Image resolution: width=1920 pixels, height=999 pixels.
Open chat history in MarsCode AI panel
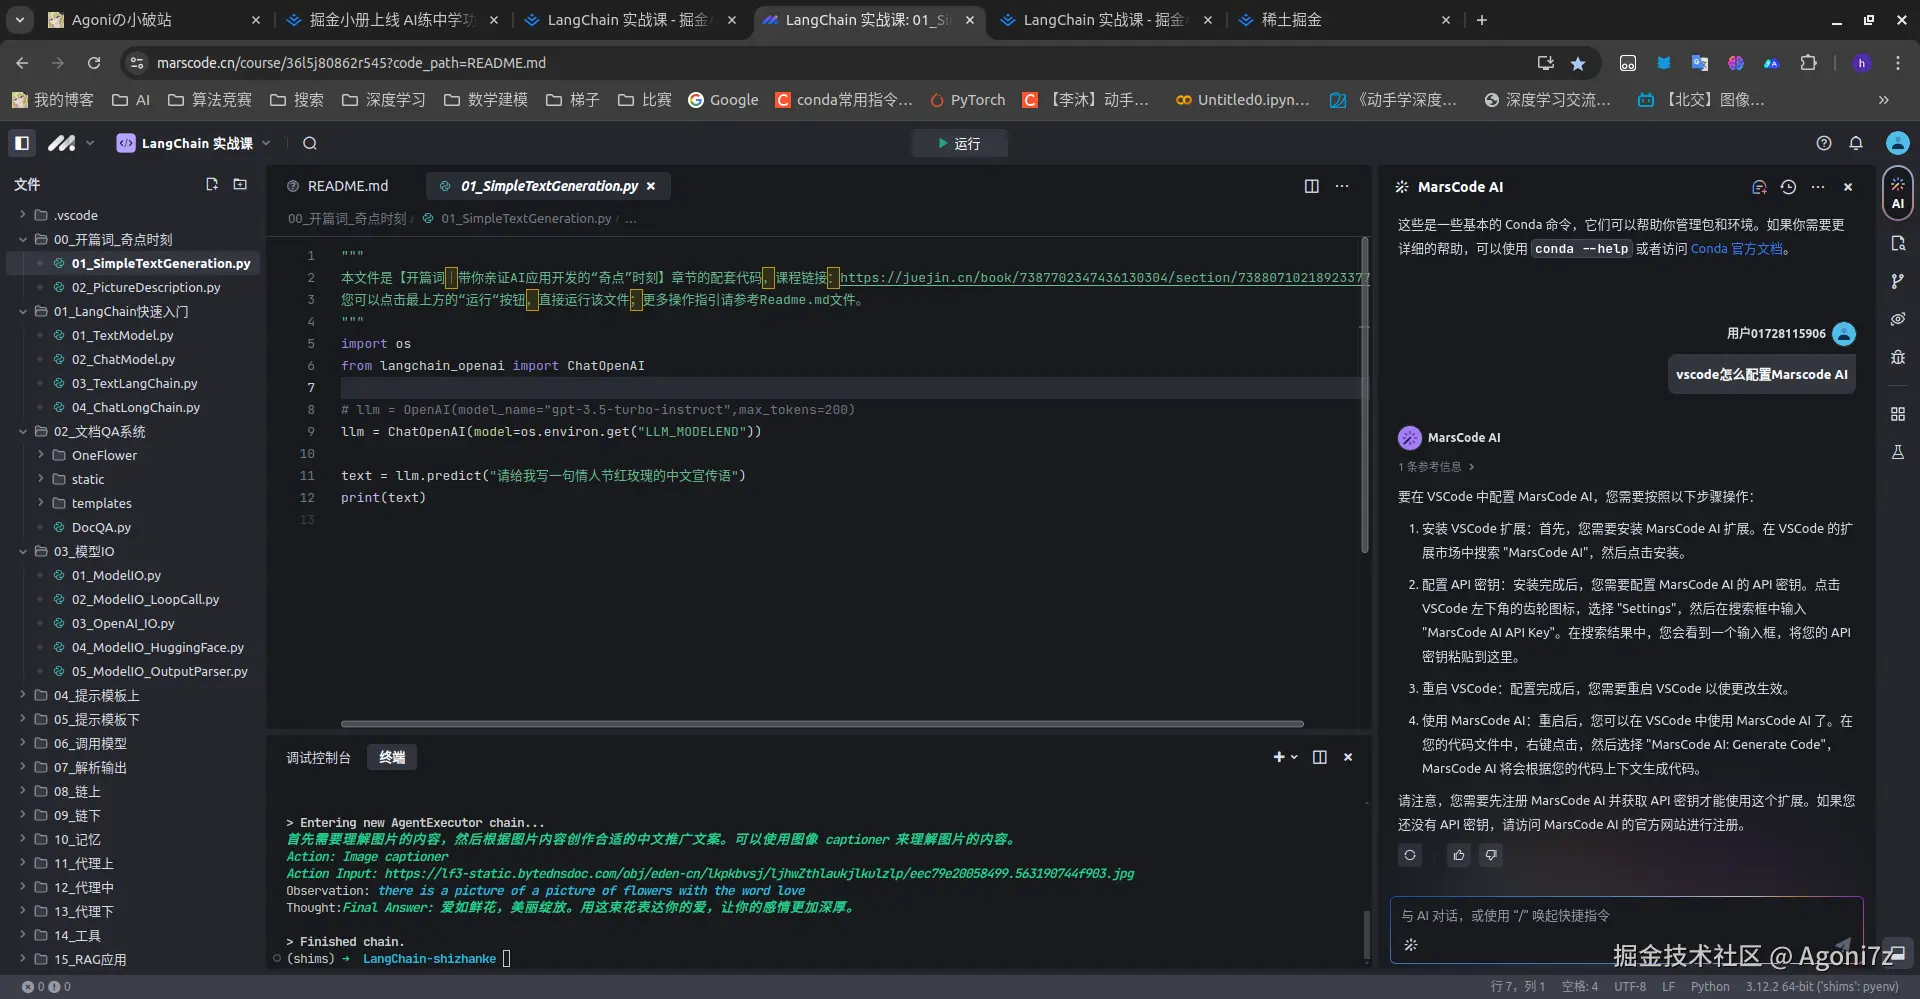(x=1788, y=187)
